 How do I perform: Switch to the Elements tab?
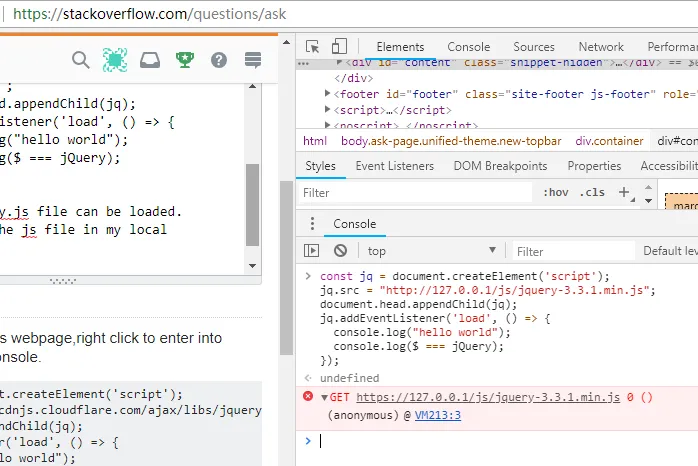point(400,47)
